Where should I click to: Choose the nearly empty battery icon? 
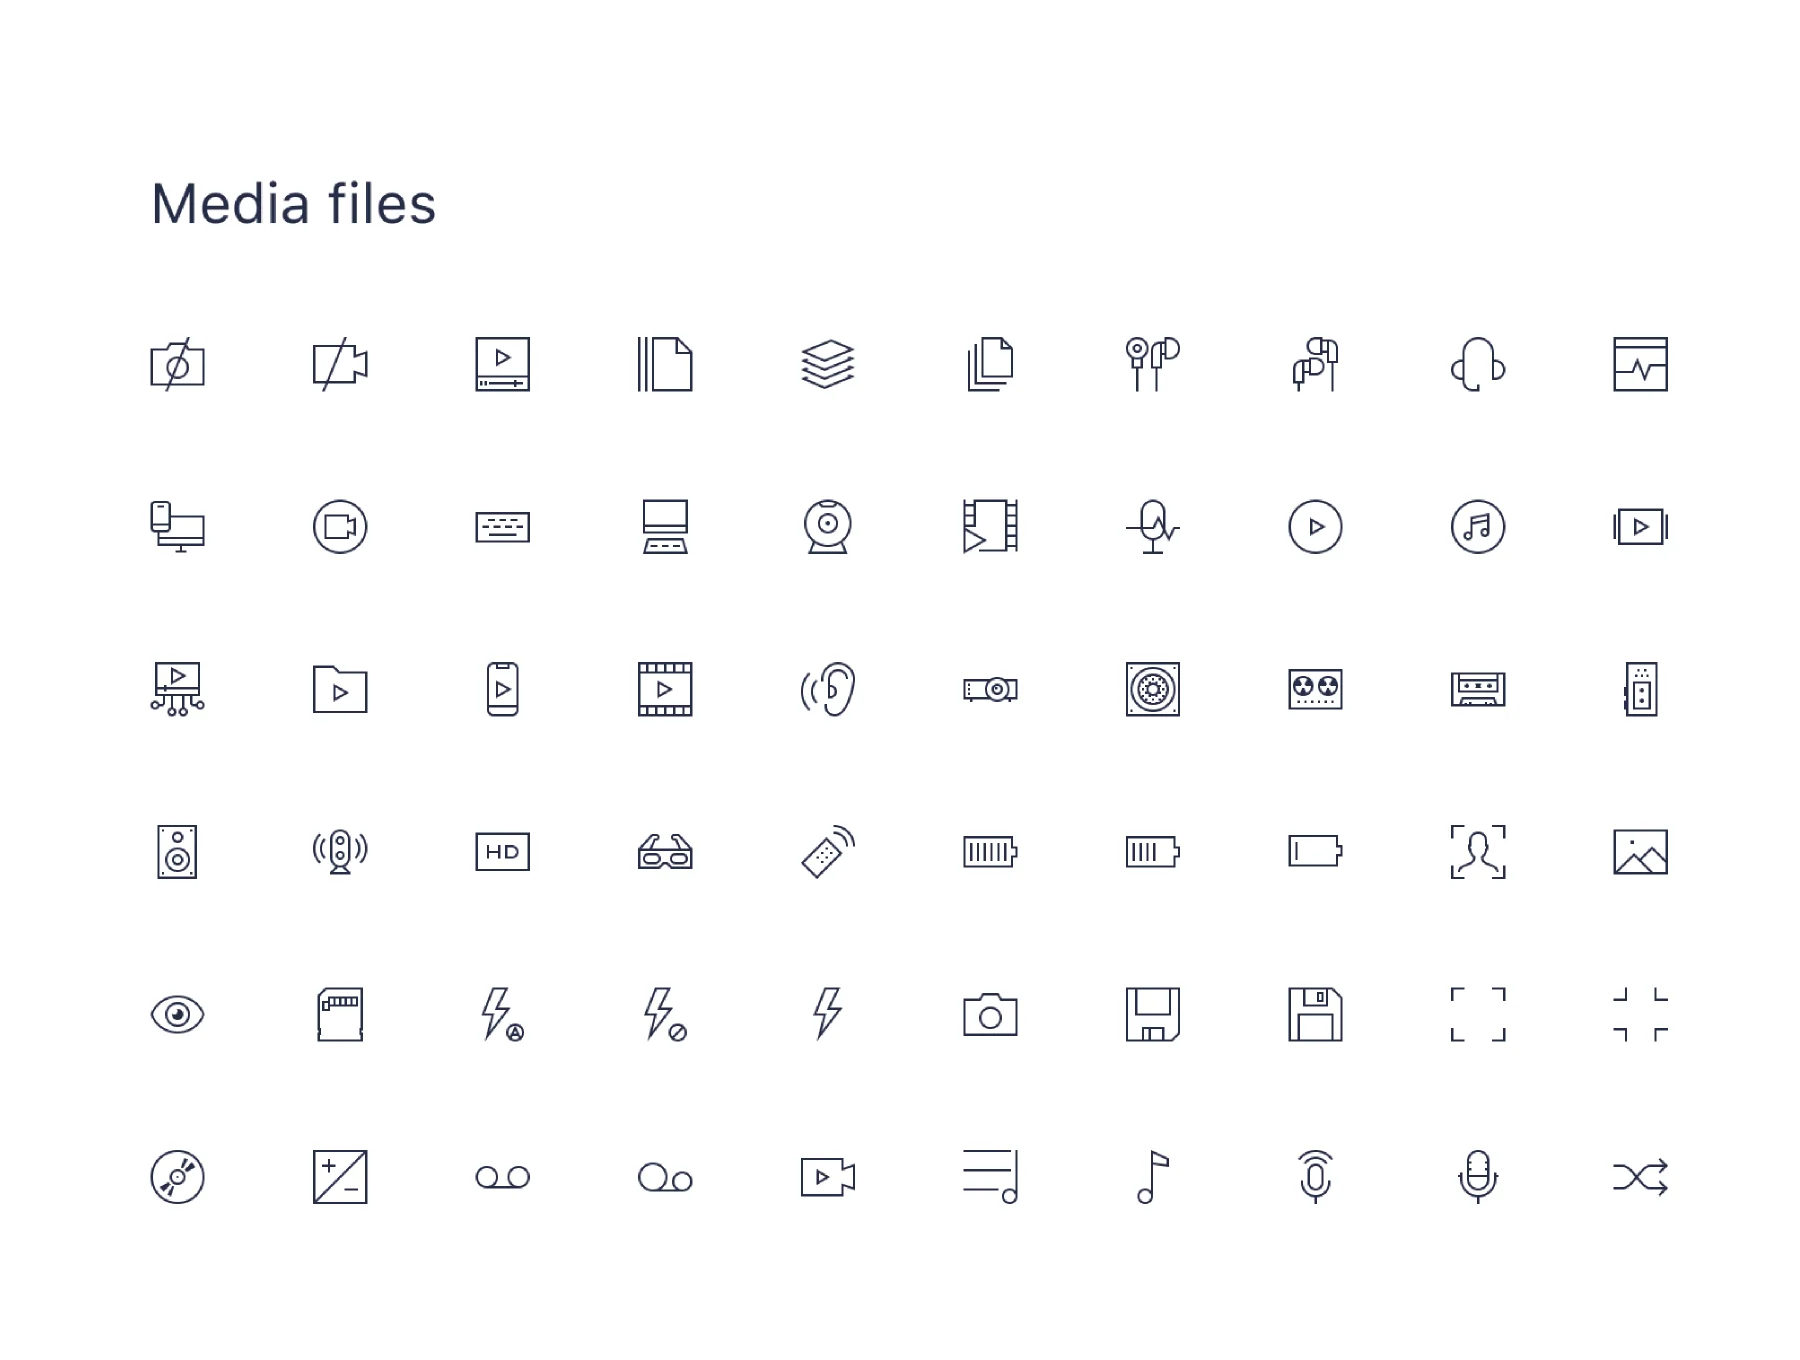[x=1315, y=852]
